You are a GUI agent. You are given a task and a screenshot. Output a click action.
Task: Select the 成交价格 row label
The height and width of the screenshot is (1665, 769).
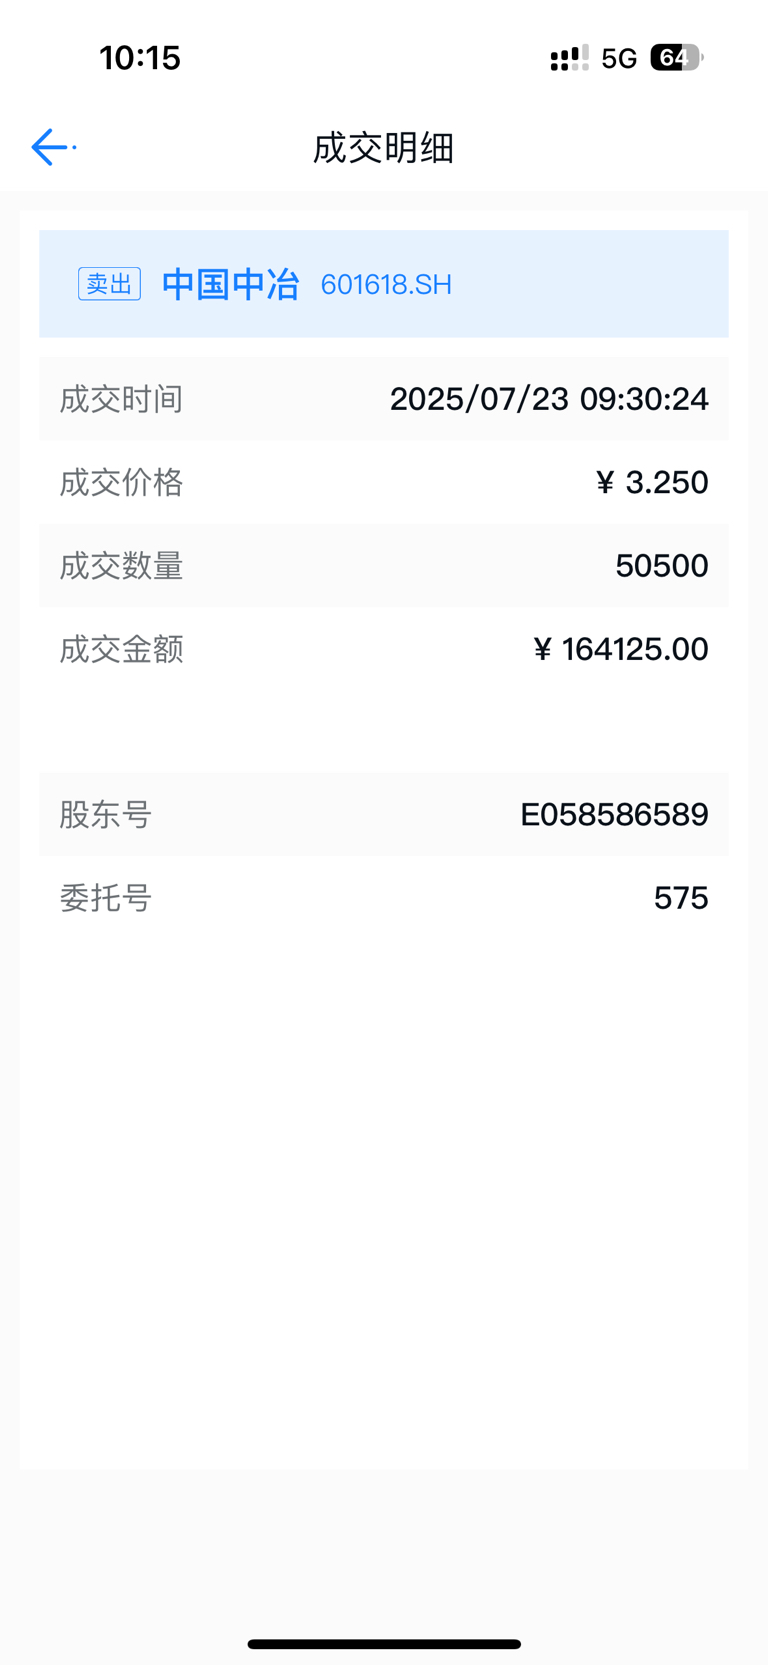122,482
